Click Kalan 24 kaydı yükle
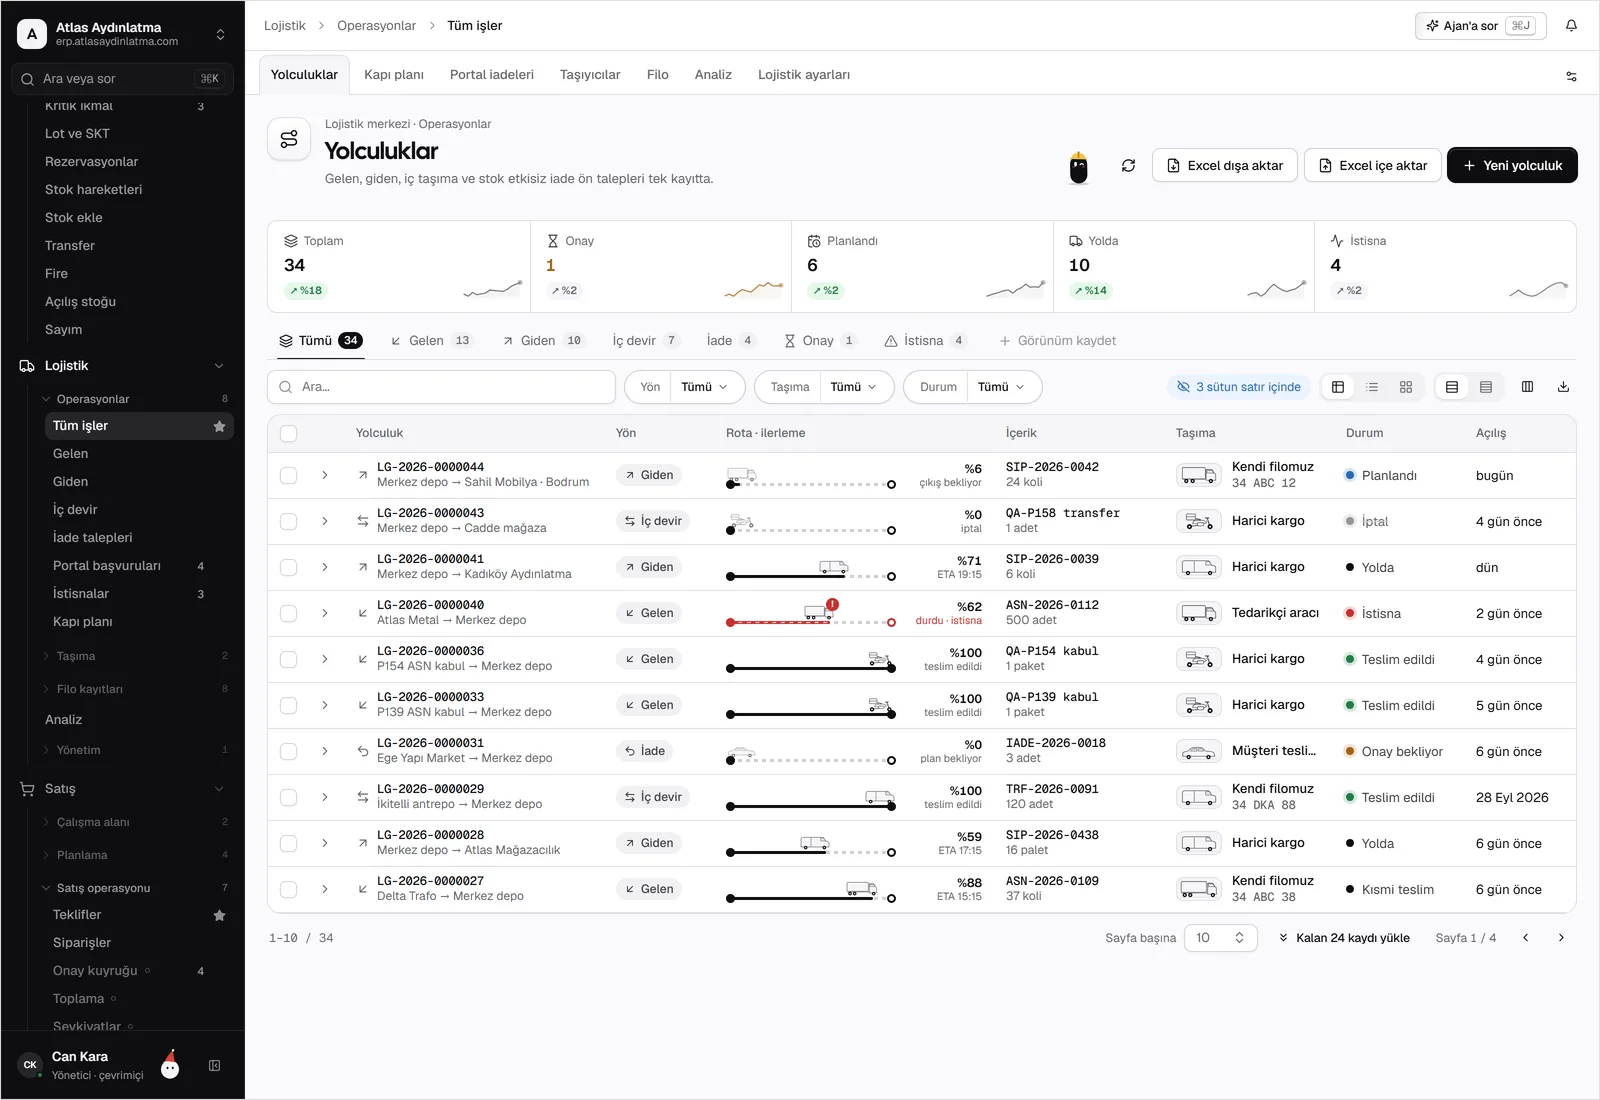The height and width of the screenshot is (1100, 1600). tap(1344, 938)
